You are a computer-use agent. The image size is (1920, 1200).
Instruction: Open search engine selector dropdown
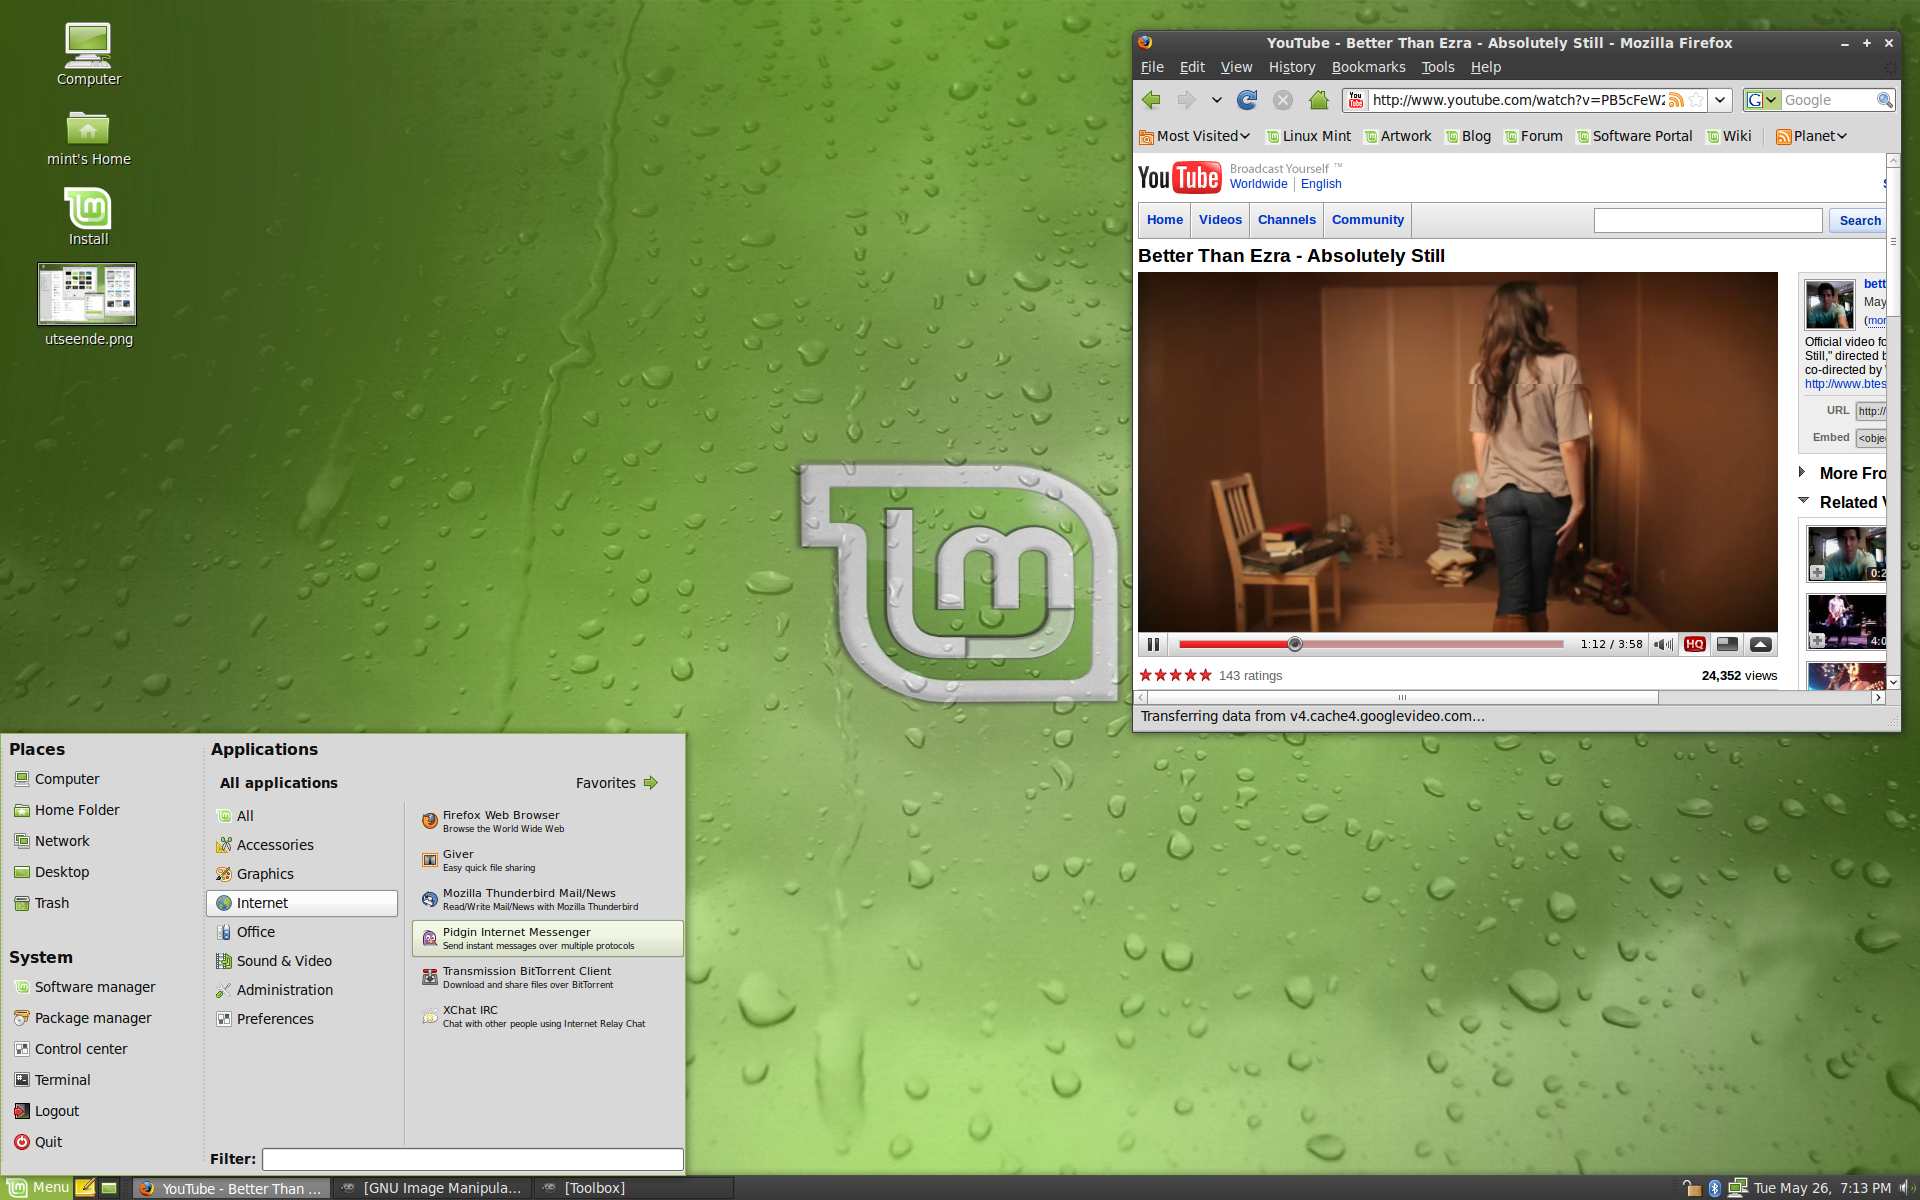(1762, 100)
